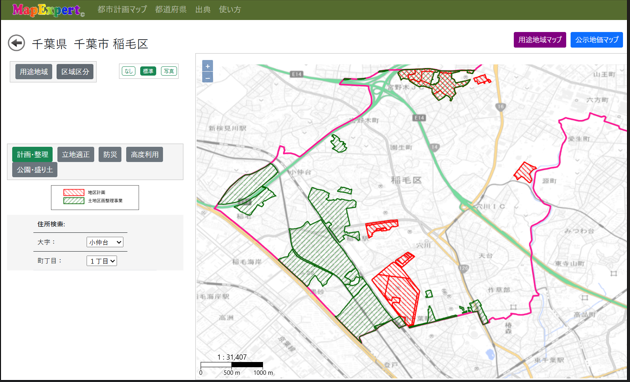Select the 用途地域 layer button

coord(34,72)
